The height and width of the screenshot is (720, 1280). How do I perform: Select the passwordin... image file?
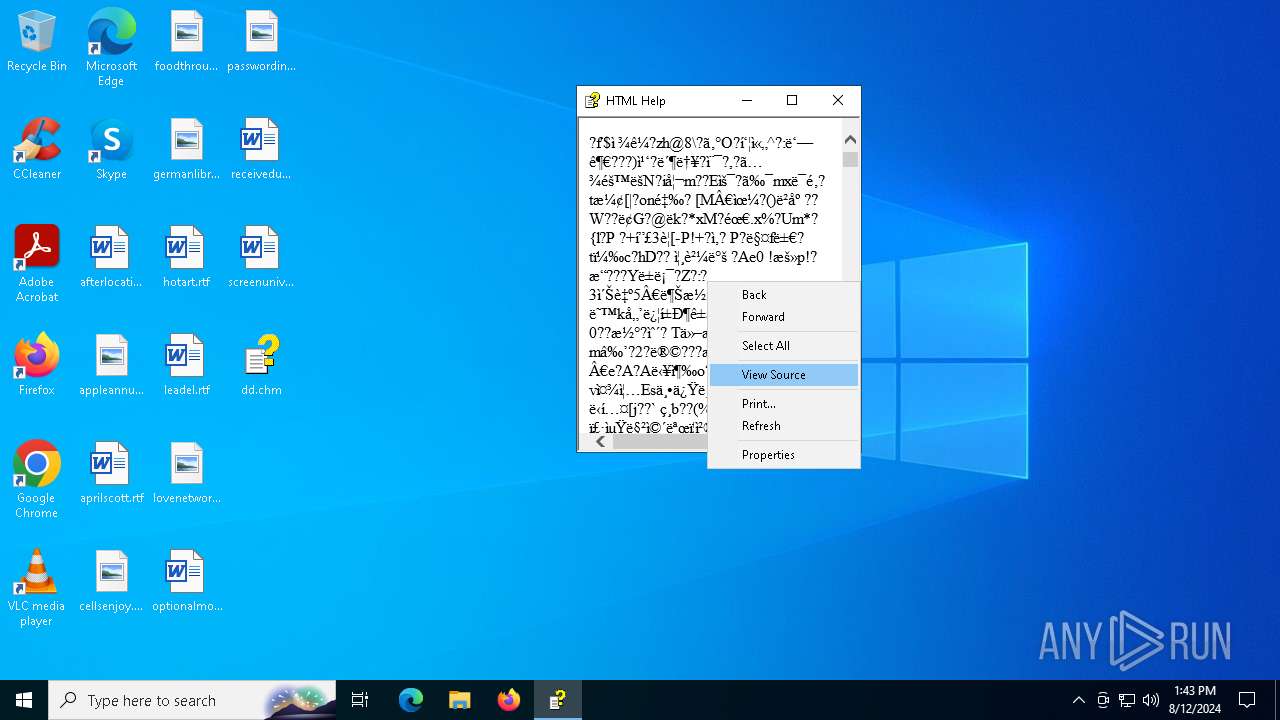coord(261,42)
